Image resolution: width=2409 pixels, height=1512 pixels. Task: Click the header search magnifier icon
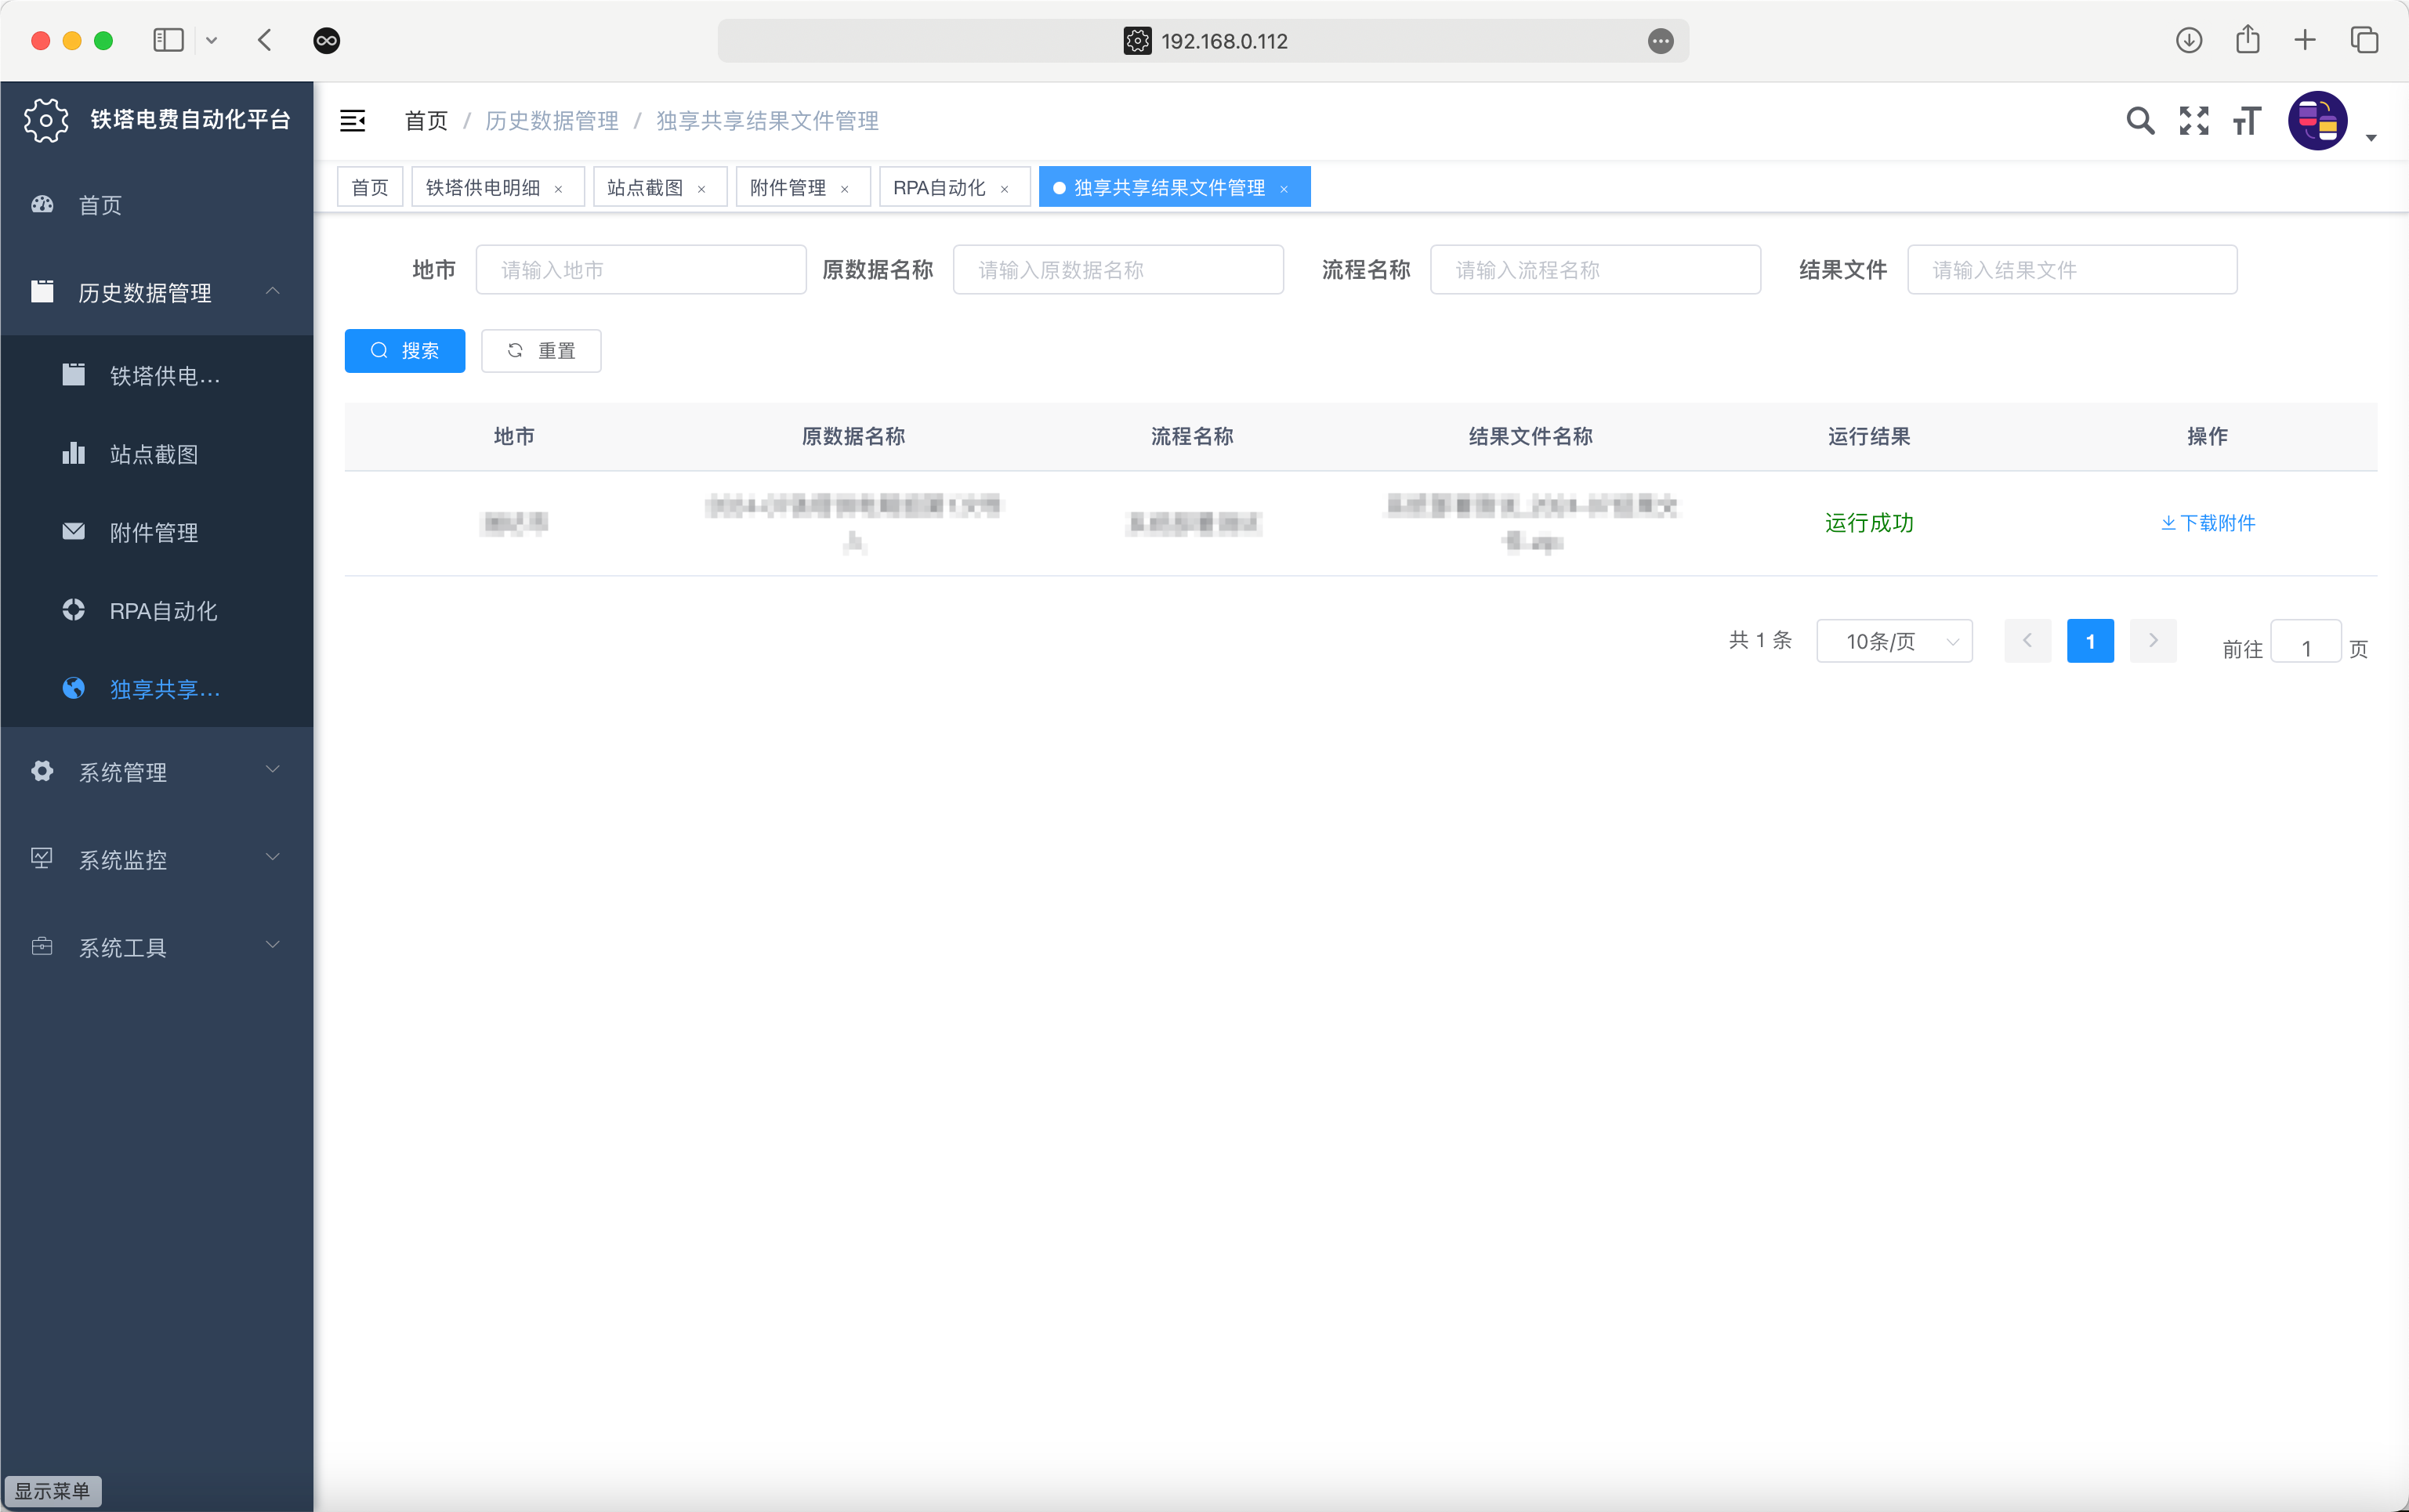pos(2139,121)
